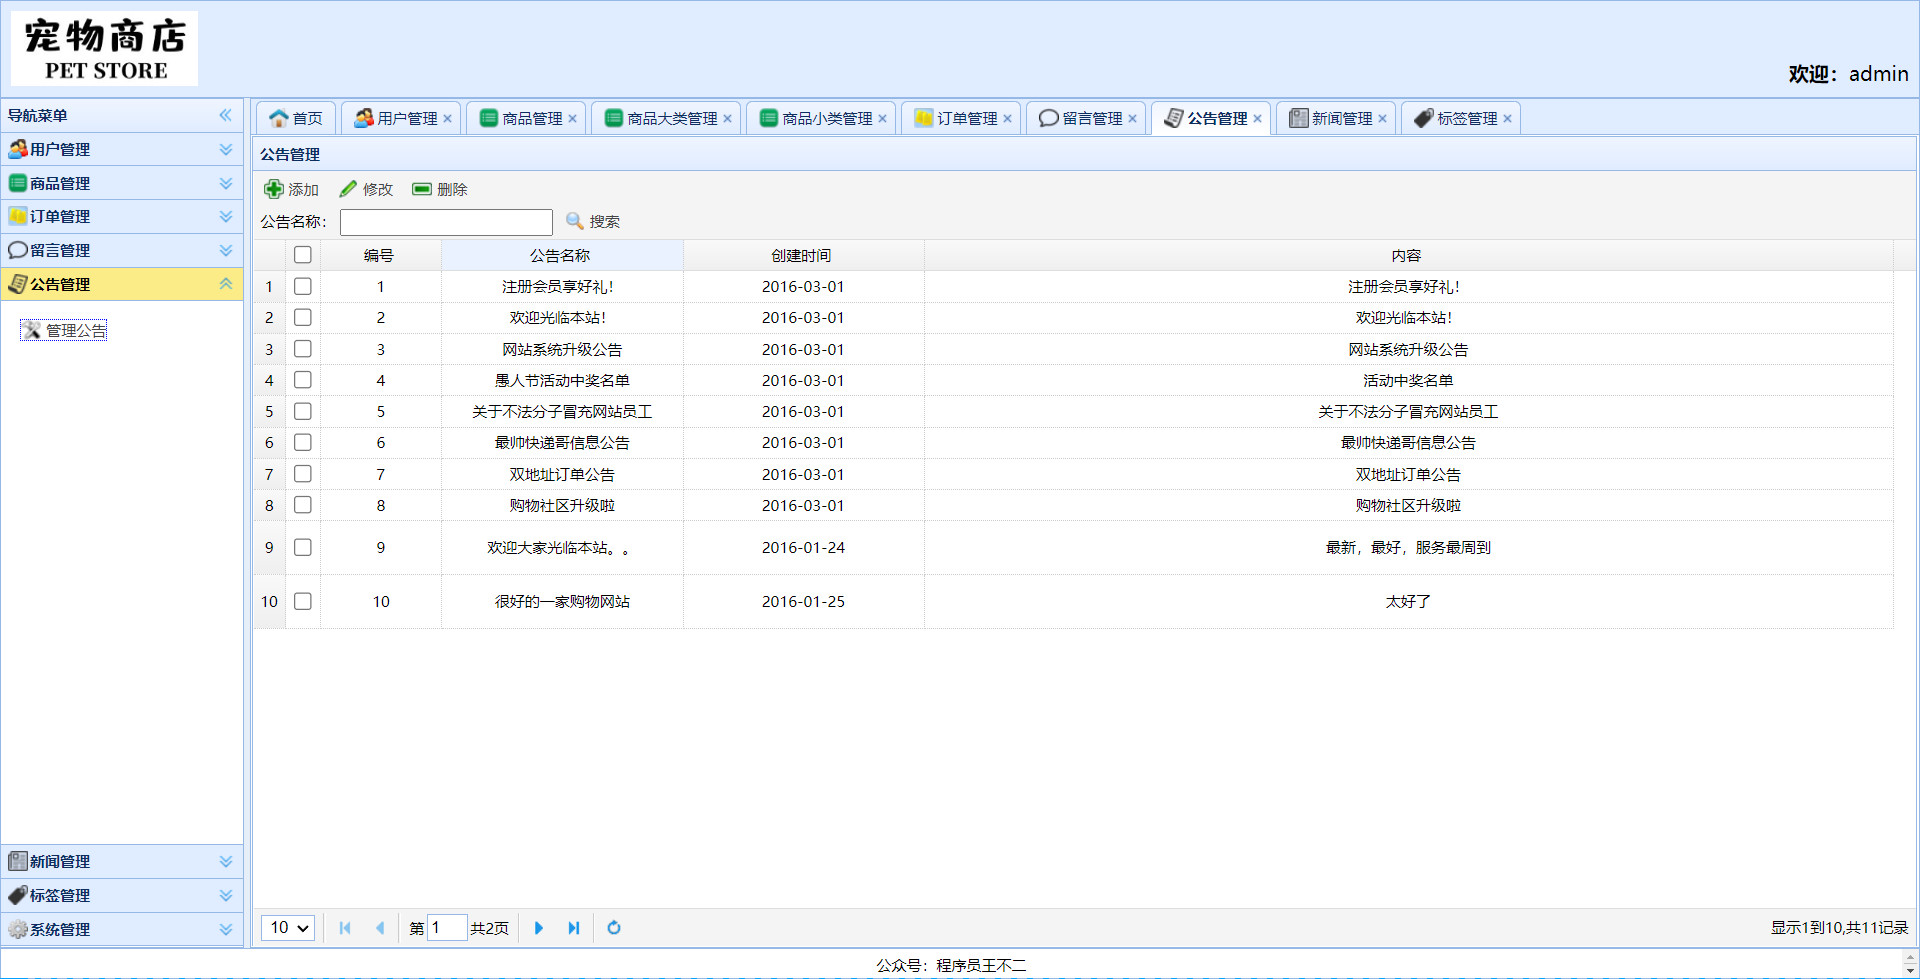Click inside the page number input field
Image resolution: width=1920 pixels, height=979 pixels.
coord(447,928)
